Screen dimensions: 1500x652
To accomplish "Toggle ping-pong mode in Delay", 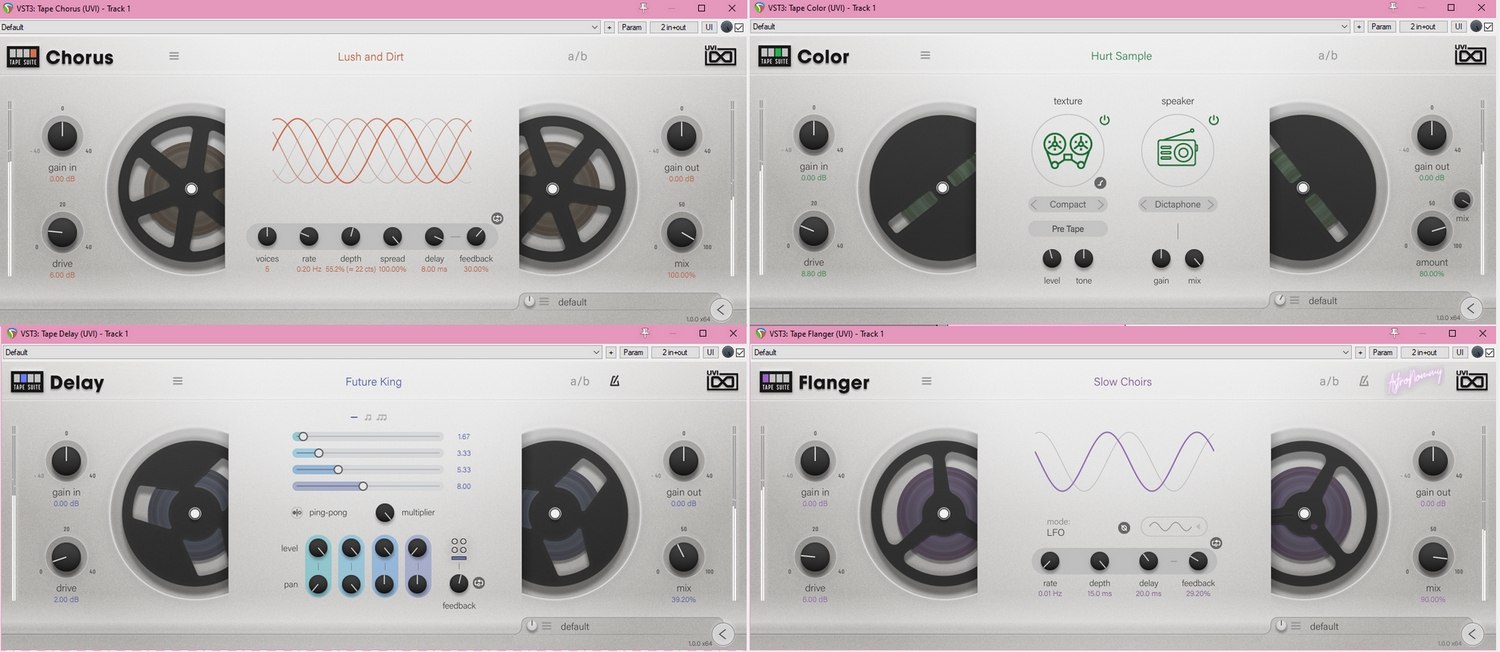I will 297,512.
